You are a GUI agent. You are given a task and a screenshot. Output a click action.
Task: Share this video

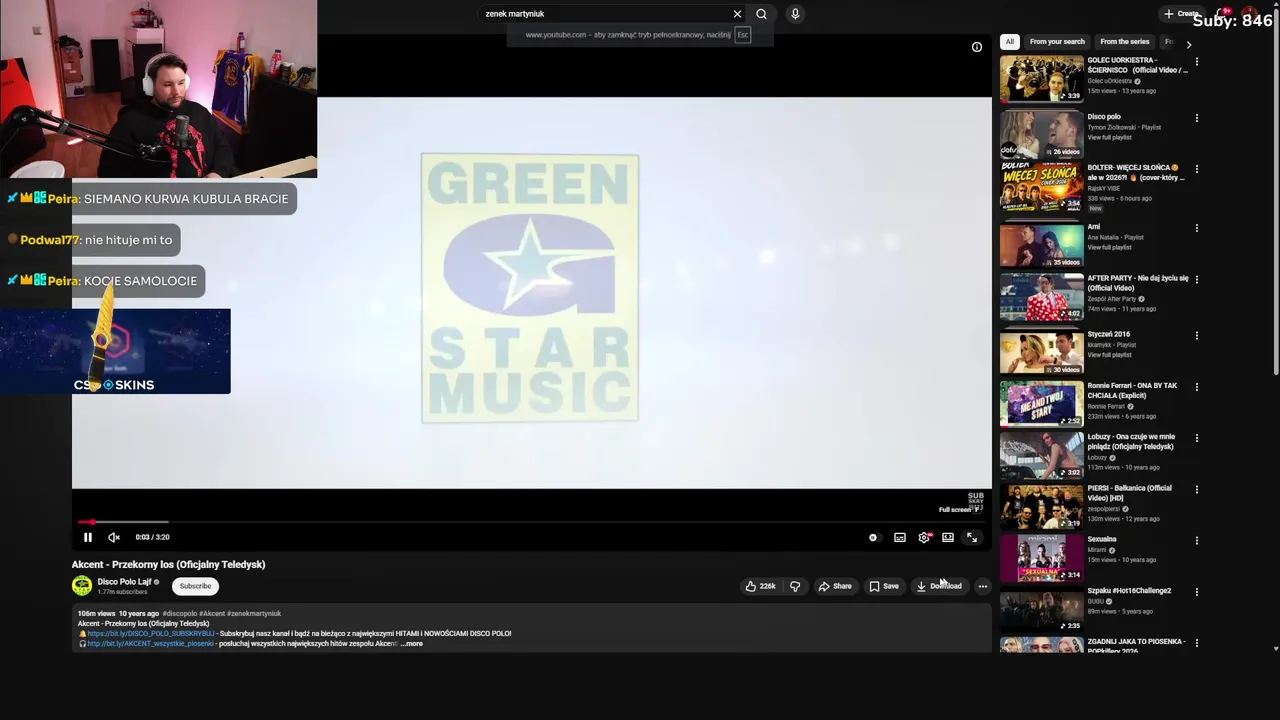pyautogui.click(x=835, y=586)
